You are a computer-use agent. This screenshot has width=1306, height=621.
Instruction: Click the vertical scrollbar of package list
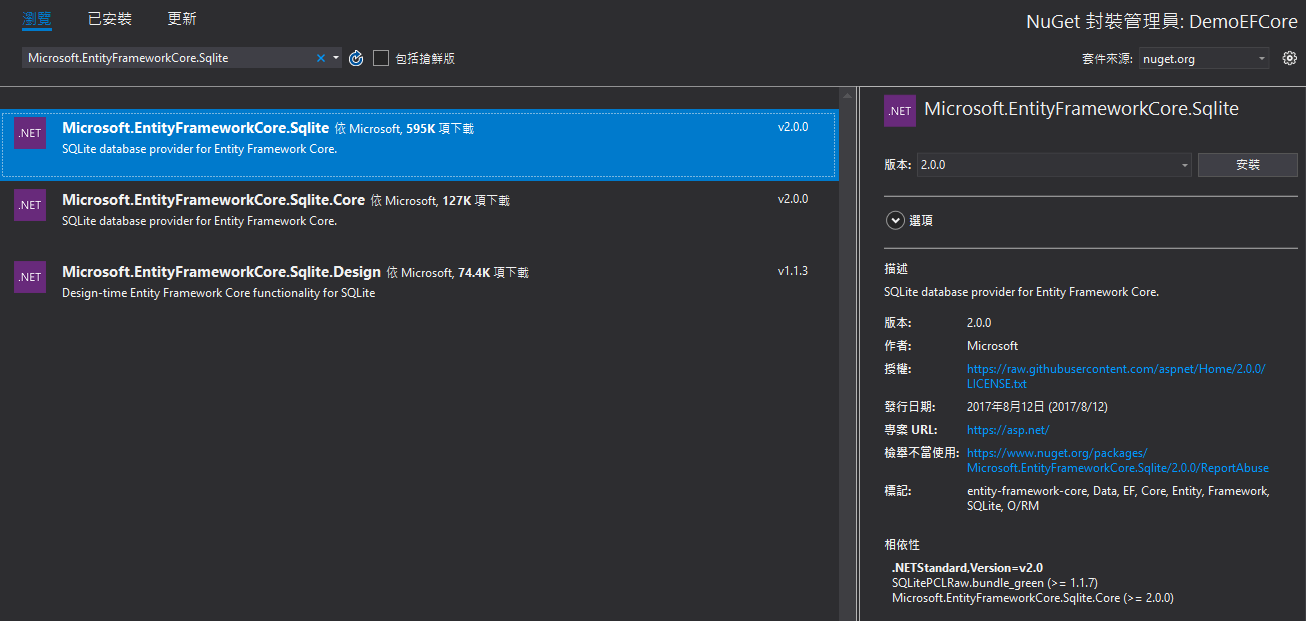point(848,354)
